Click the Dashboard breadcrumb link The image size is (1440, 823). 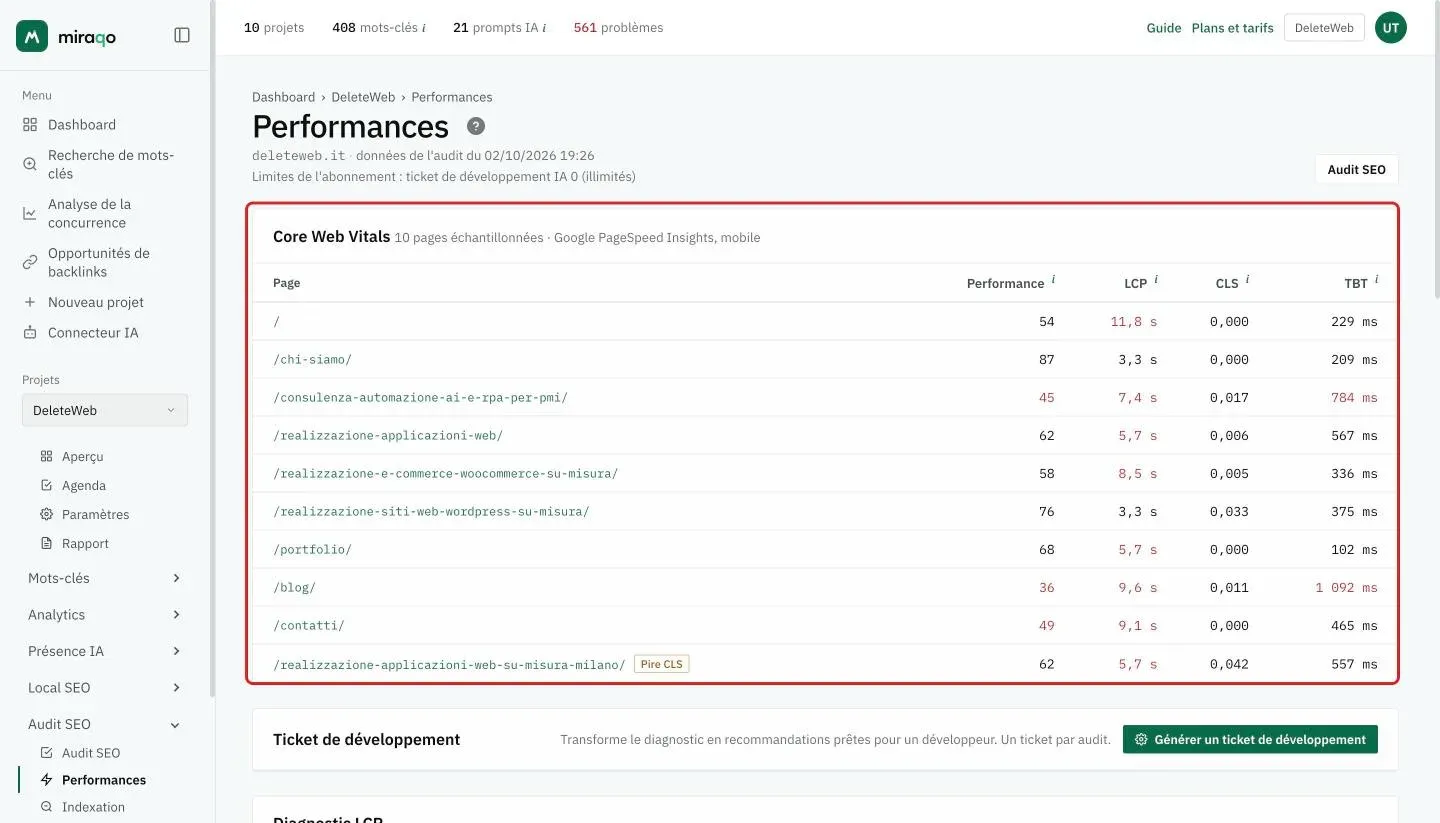pos(283,97)
